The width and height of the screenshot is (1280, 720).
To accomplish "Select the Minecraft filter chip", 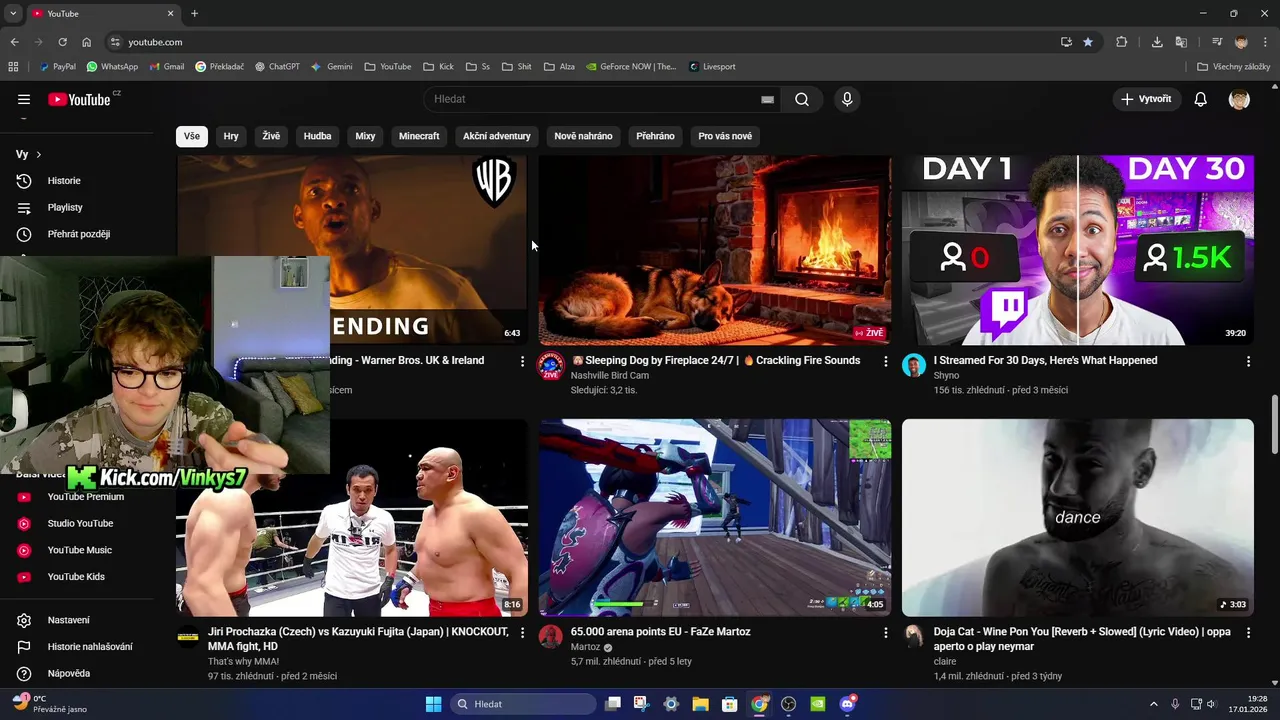I will (419, 136).
